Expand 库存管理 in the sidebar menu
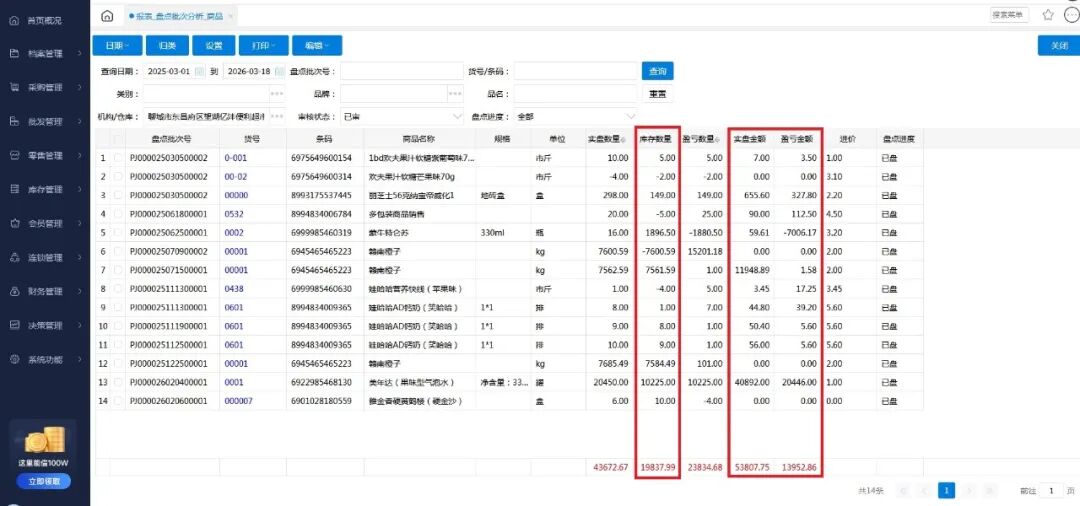1080x506 pixels. coord(45,189)
